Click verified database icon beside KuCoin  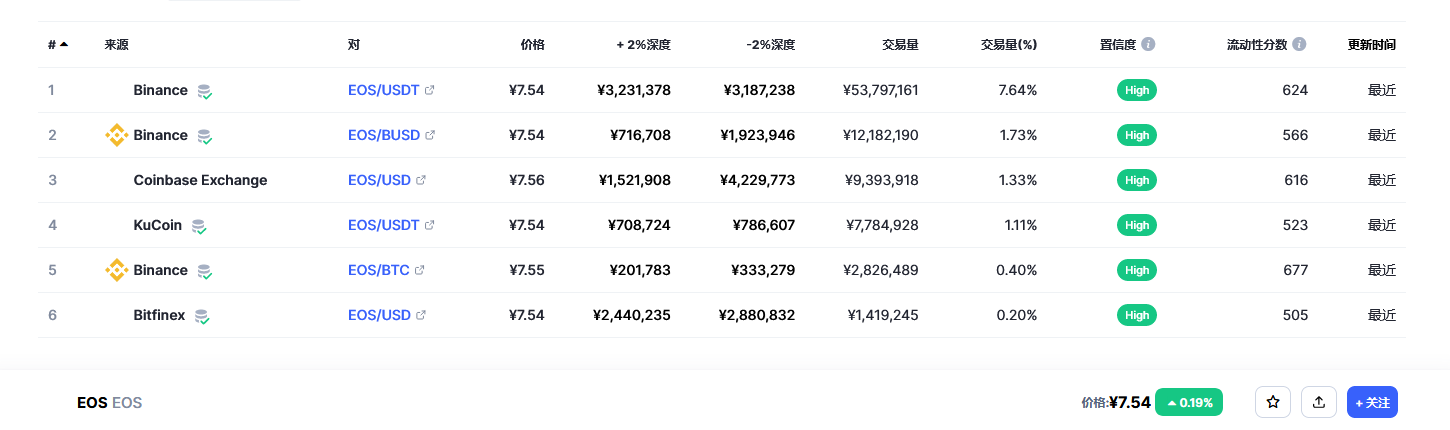coord(199,226)
